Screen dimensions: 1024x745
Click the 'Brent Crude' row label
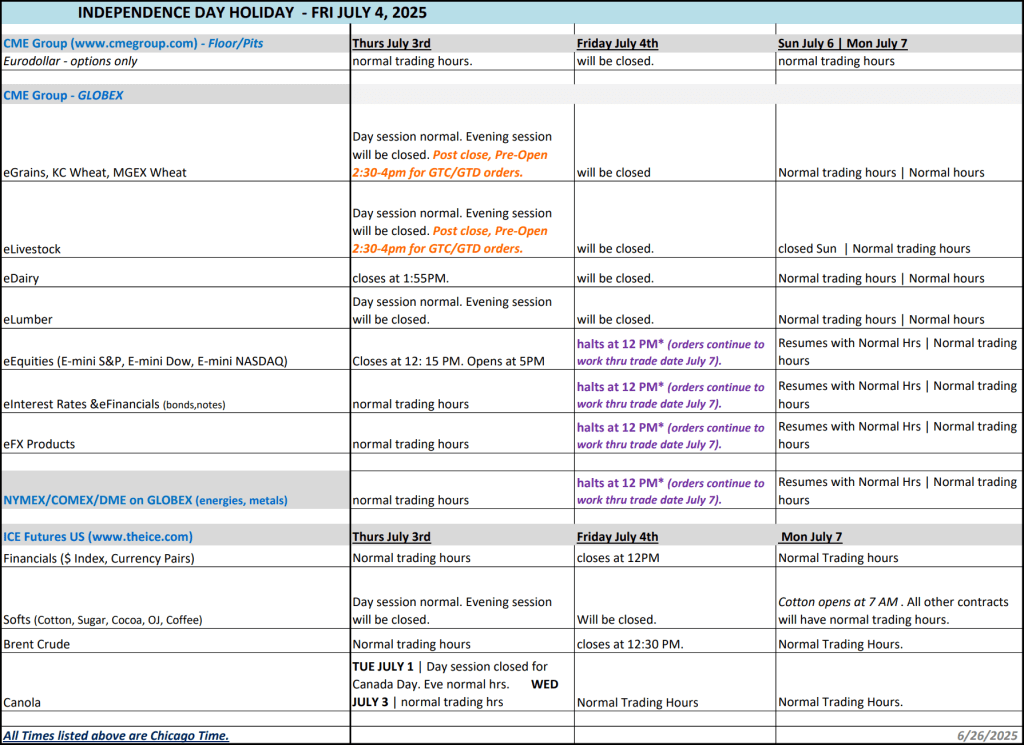tap(37, 644)
